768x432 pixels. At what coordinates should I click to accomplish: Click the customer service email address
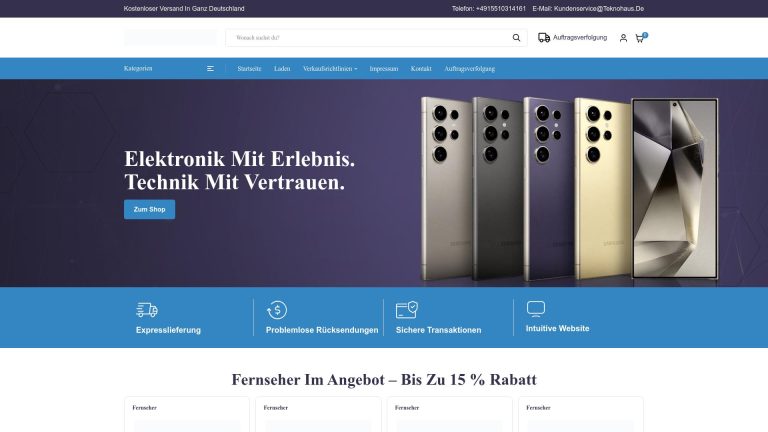point(599,8)
